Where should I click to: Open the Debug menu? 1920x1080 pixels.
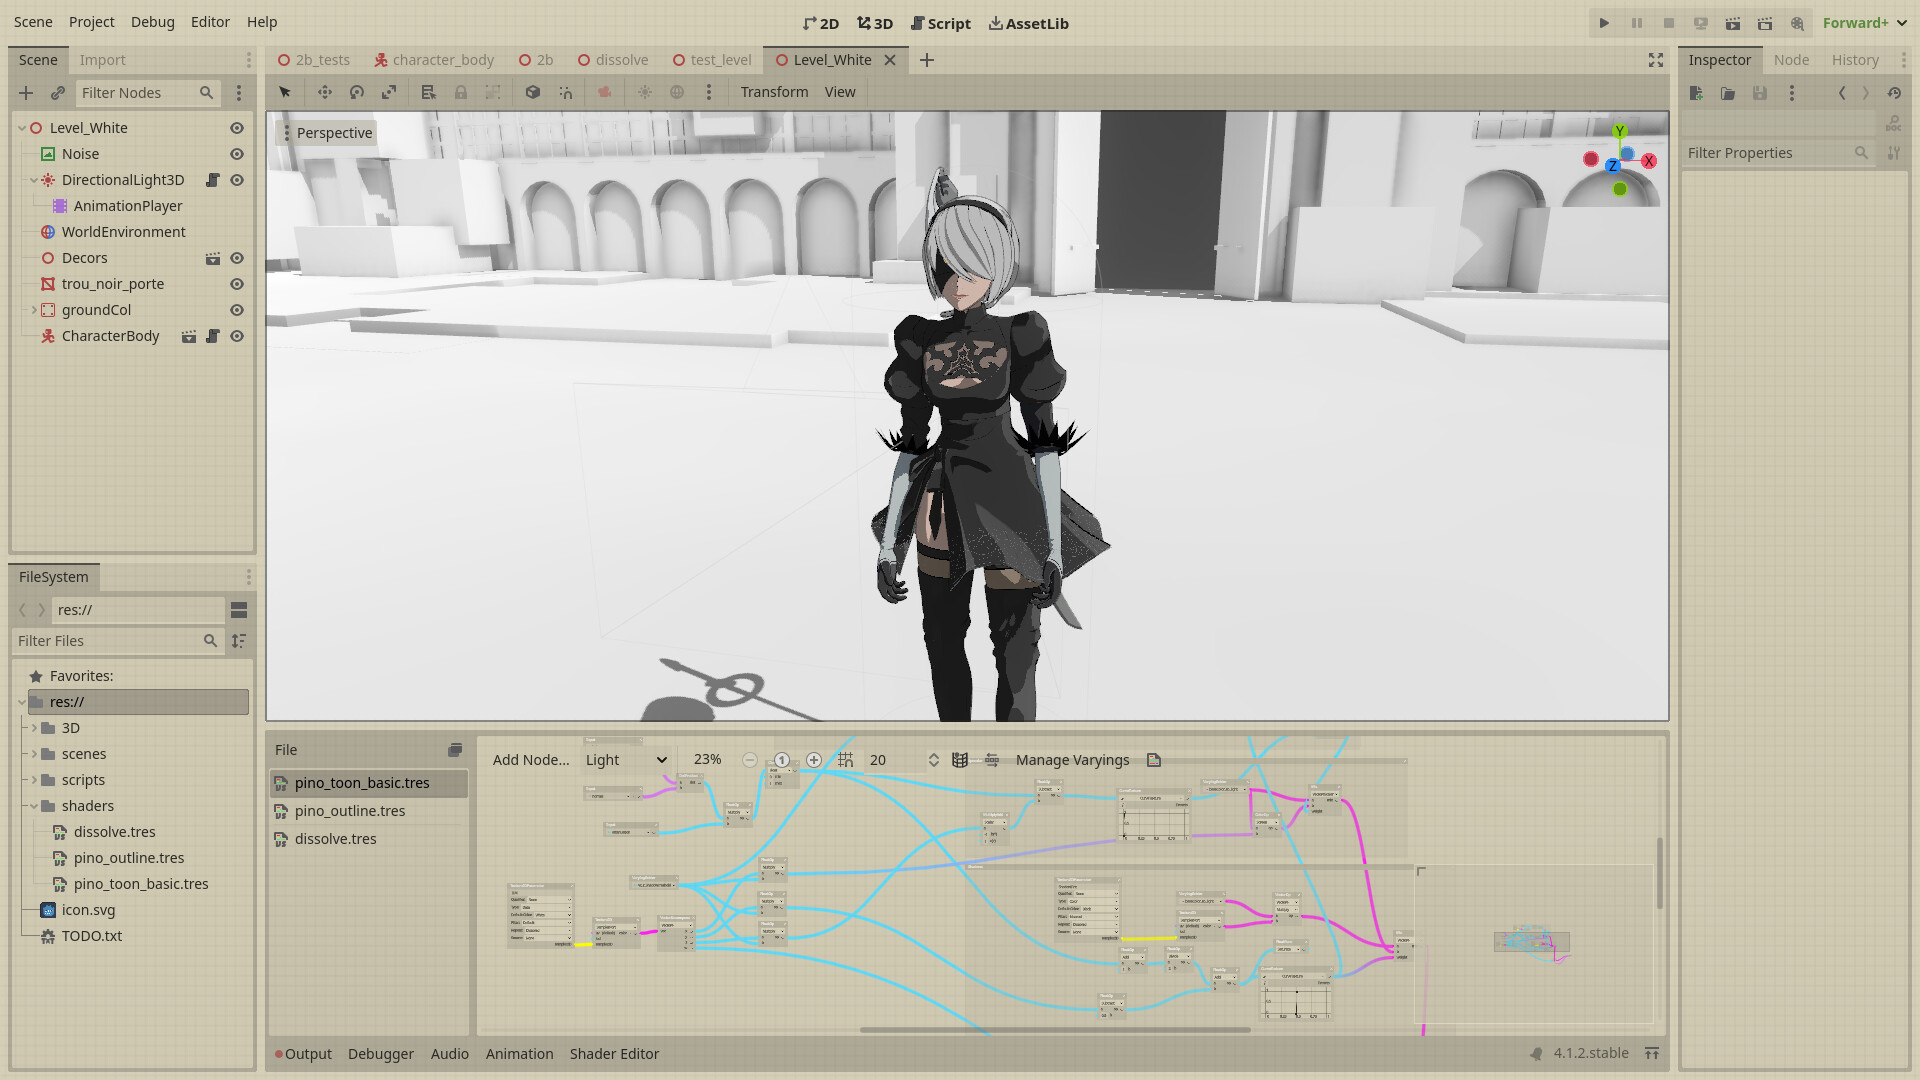coord(152,22)
